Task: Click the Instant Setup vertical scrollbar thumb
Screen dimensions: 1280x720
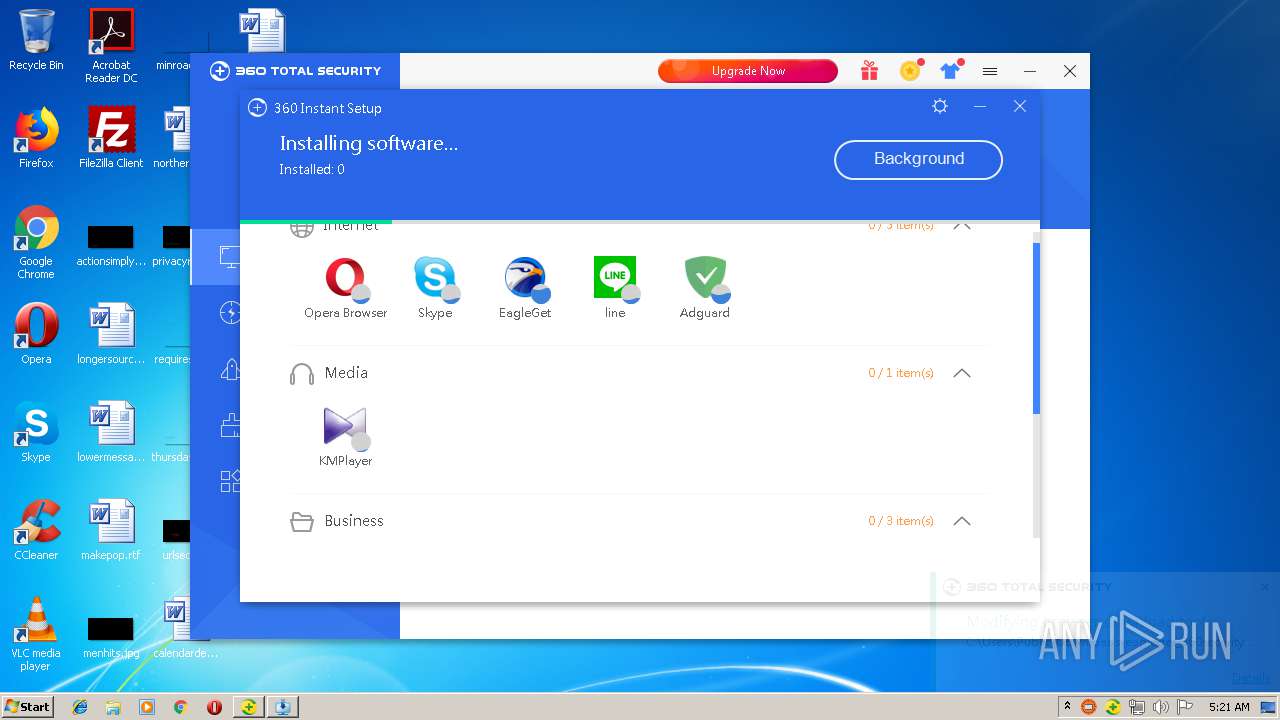Action: coord(1036,328)
